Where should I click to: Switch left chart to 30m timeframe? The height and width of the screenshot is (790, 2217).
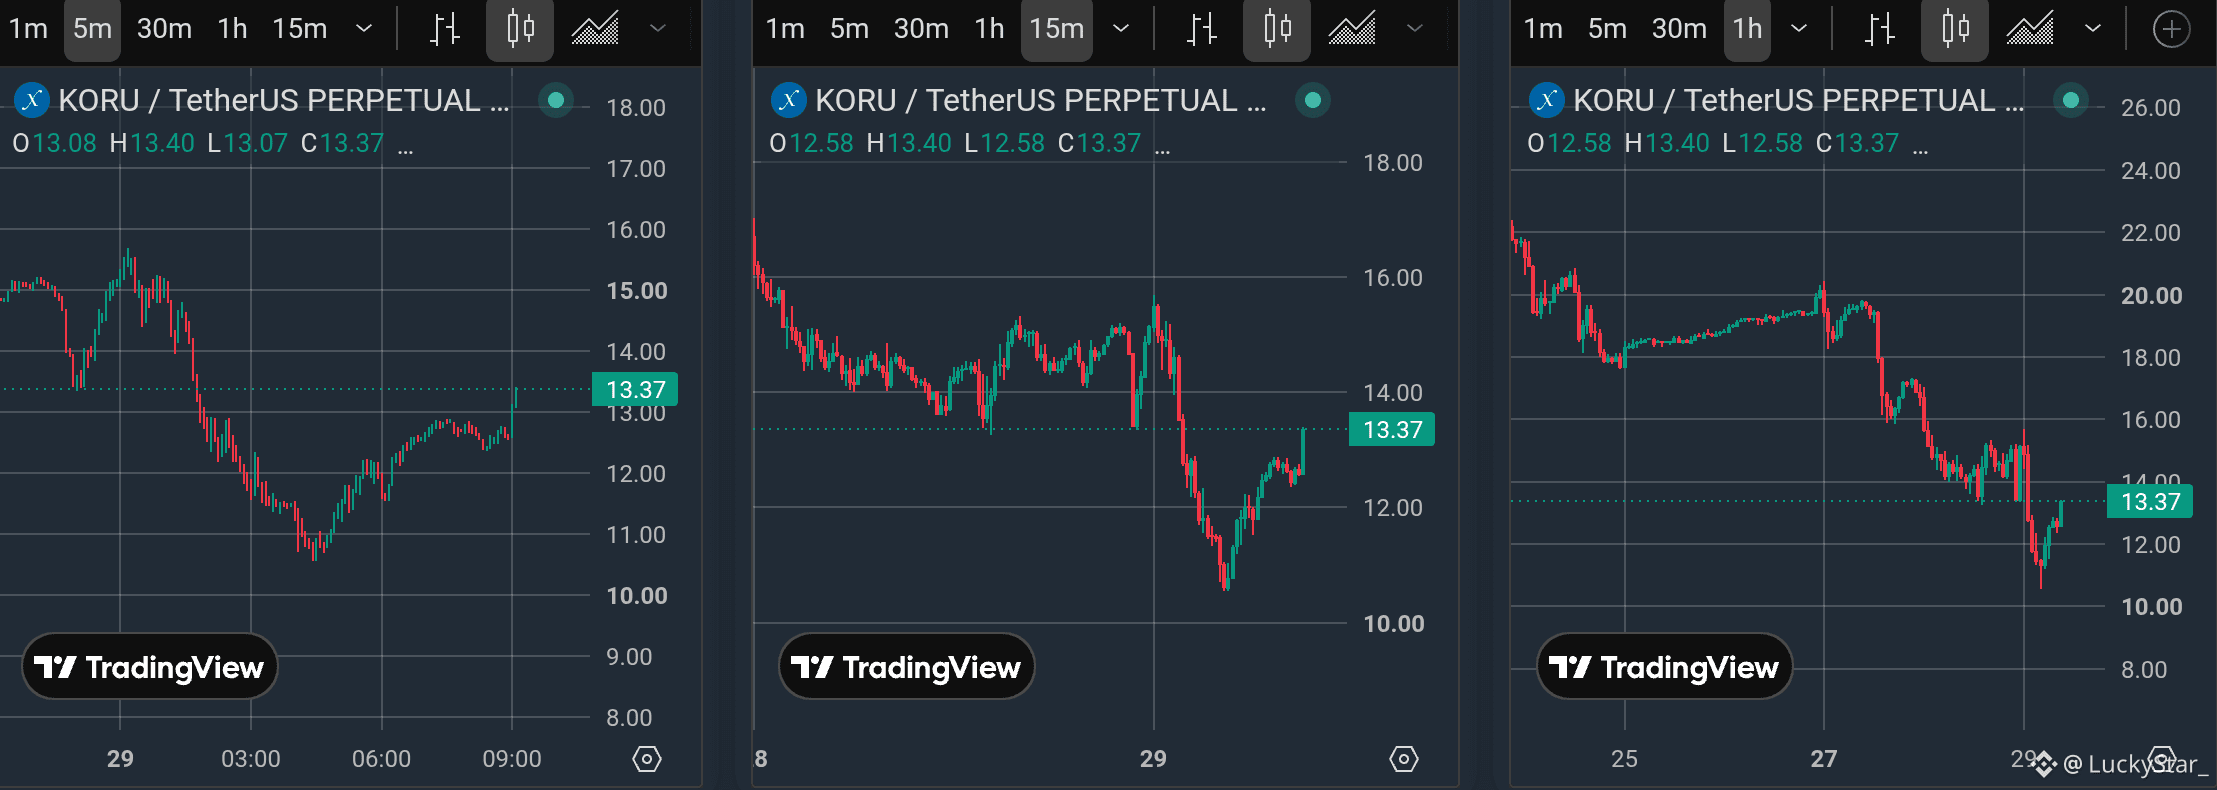click(x=164, y=29)
